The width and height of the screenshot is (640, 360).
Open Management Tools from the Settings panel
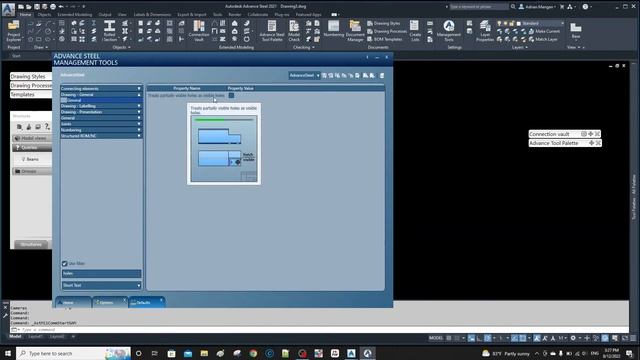coord(449,31)
